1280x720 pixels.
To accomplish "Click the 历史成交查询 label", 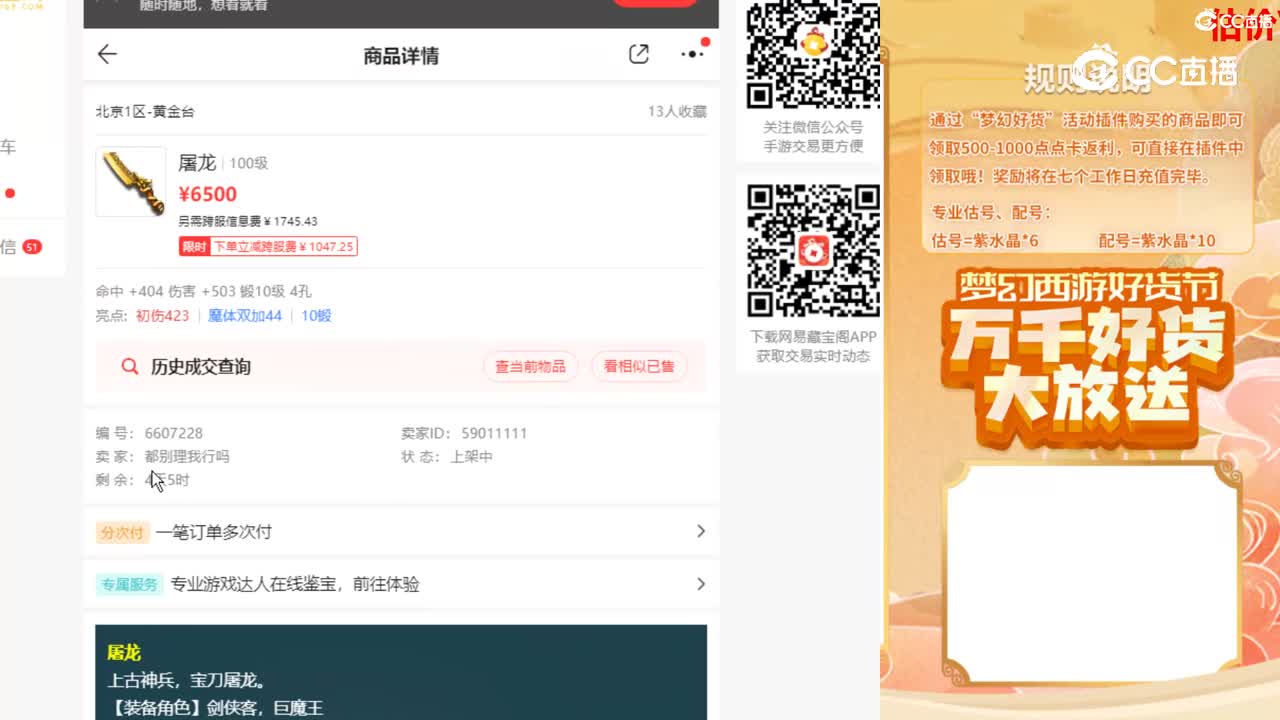I will point(201,367).
